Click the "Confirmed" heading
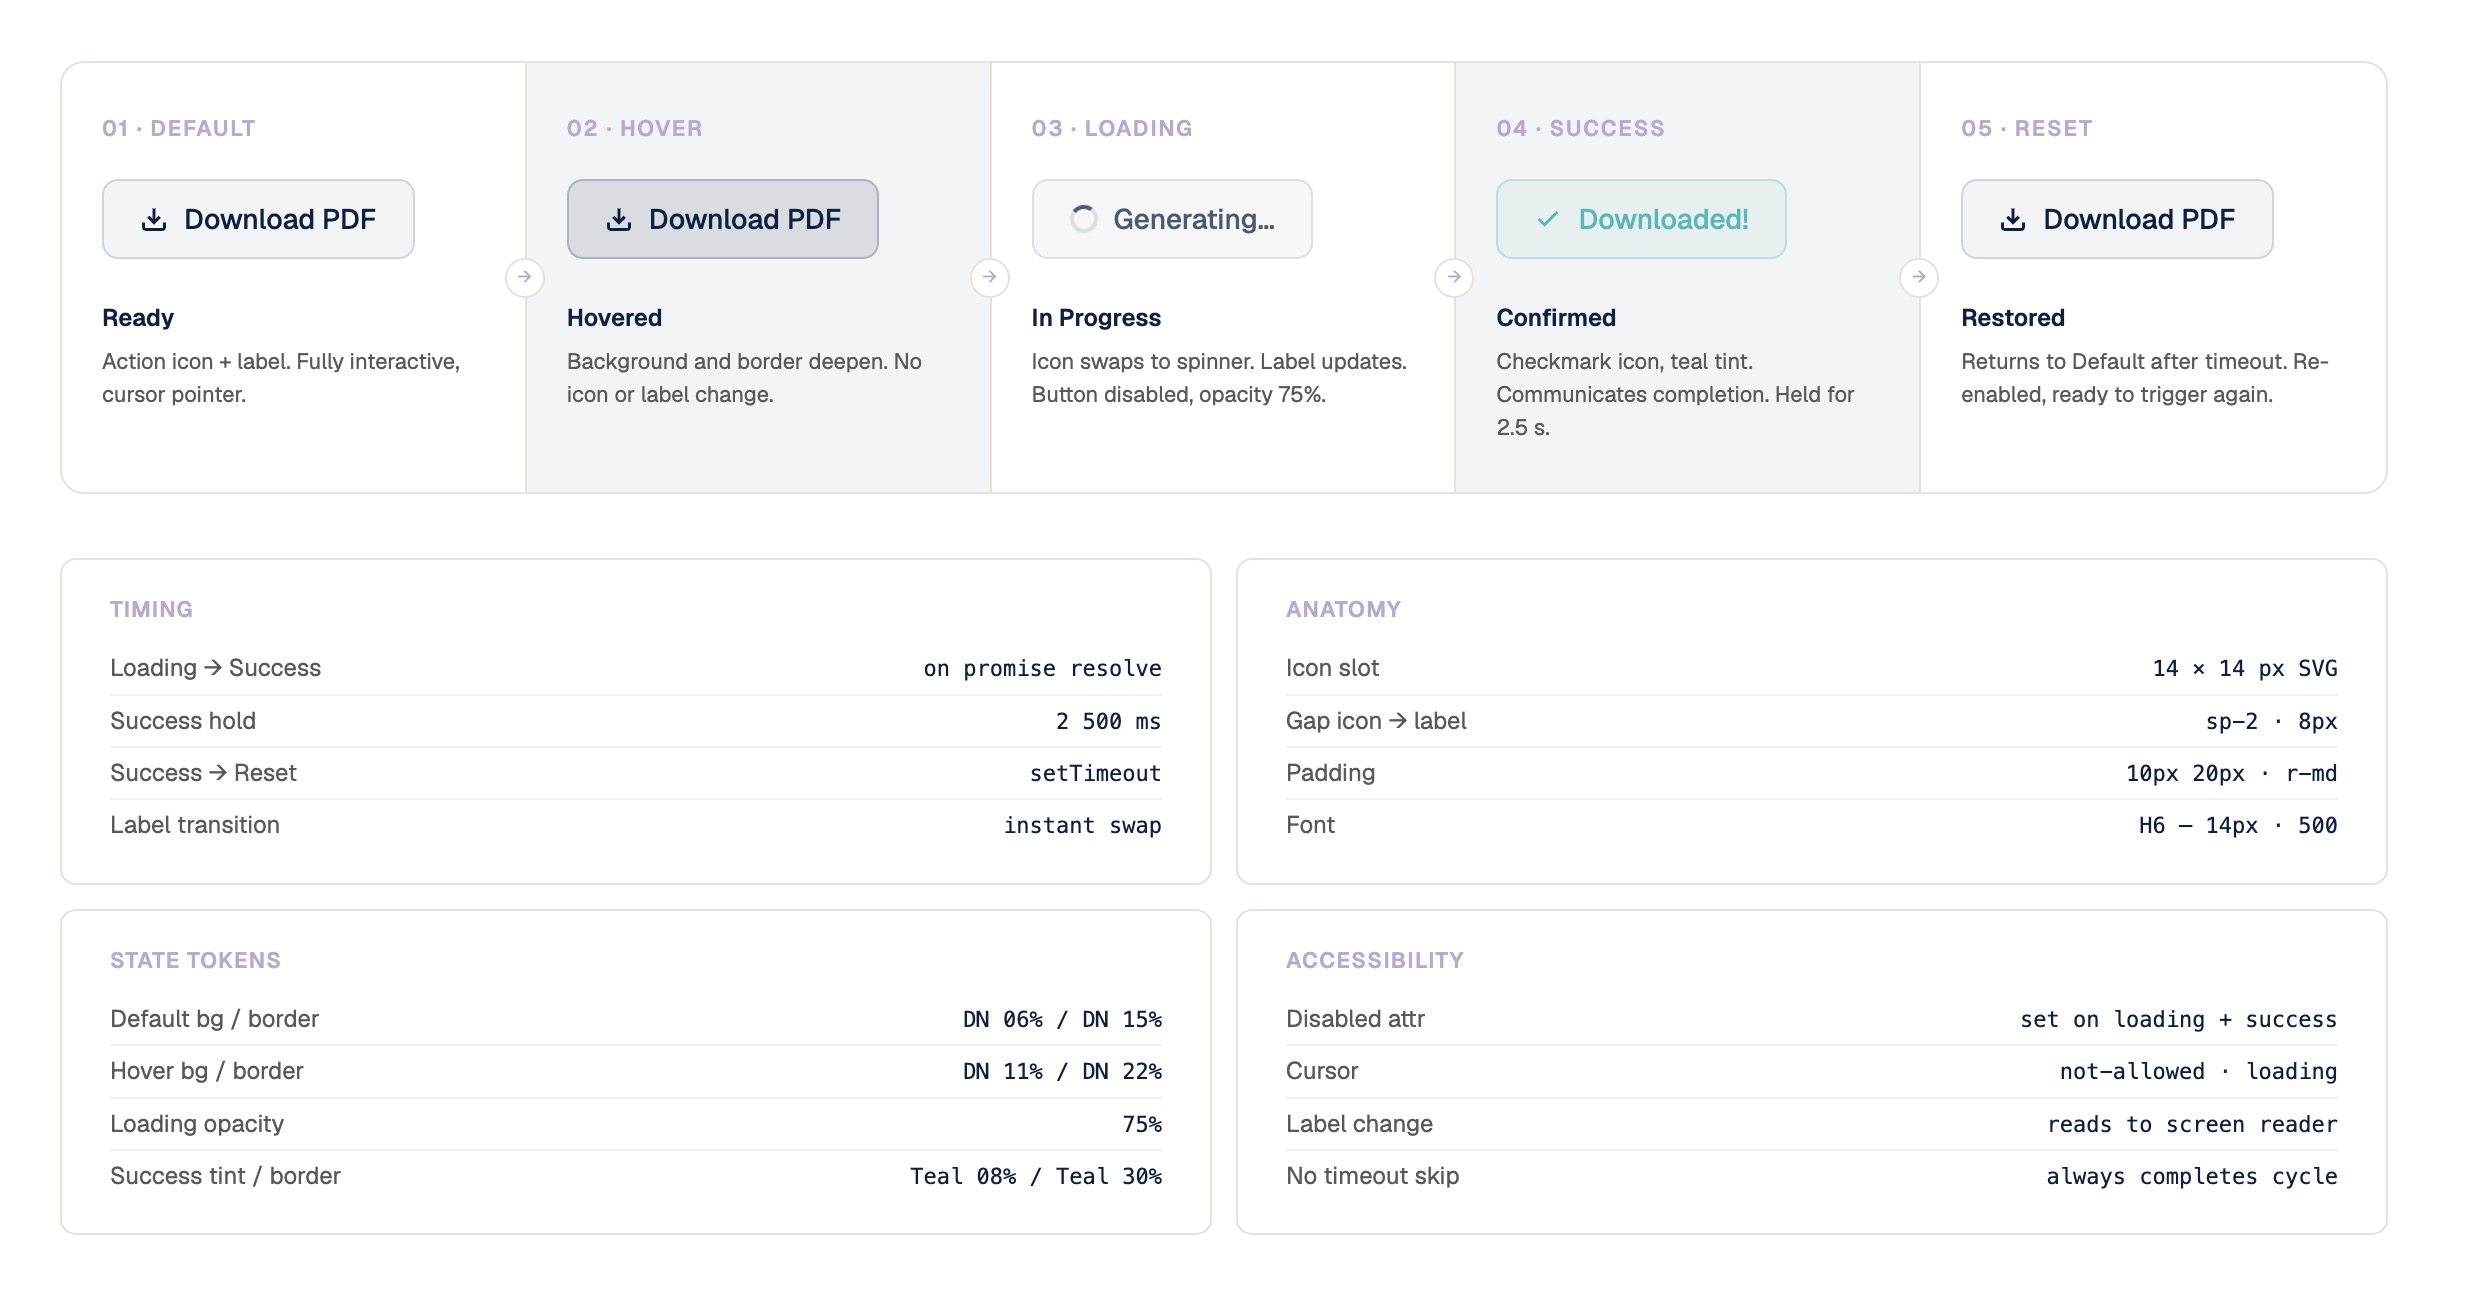 (1556, 318)
